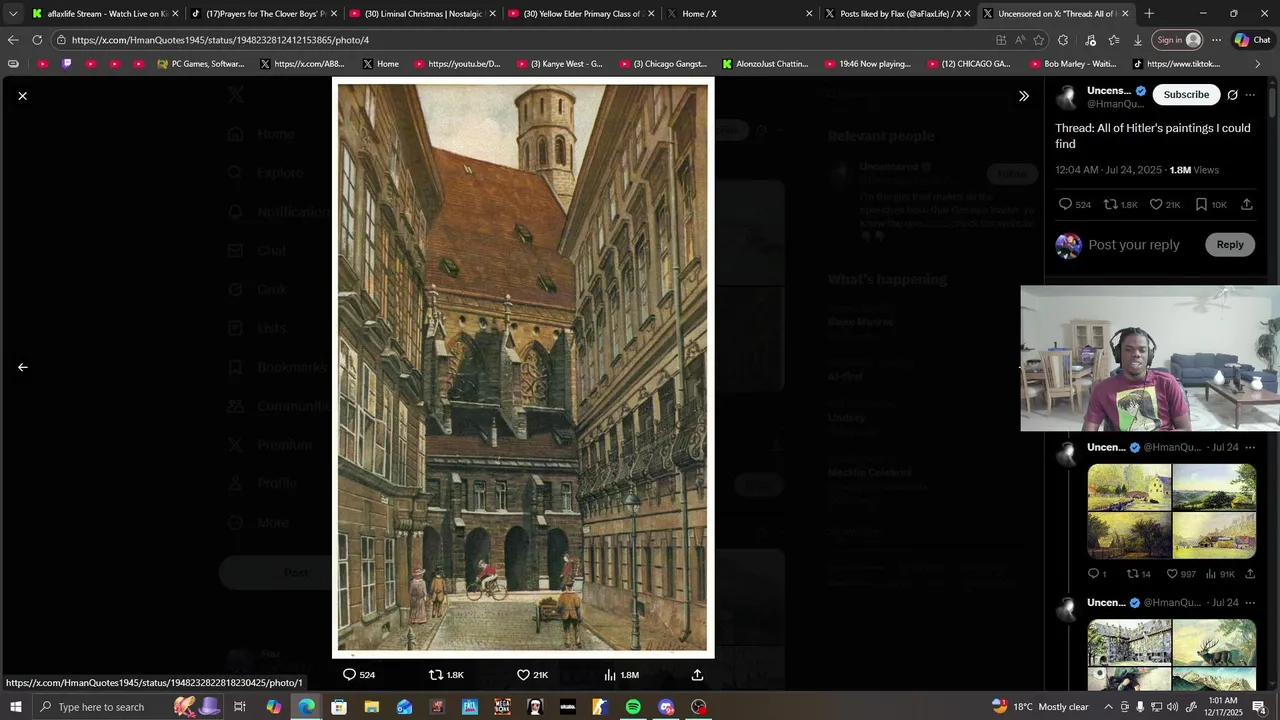The image size is (1280, 720).
Task: Switch to Yellow Elder Primary Class tab
Action: click(x=581, y=14)
